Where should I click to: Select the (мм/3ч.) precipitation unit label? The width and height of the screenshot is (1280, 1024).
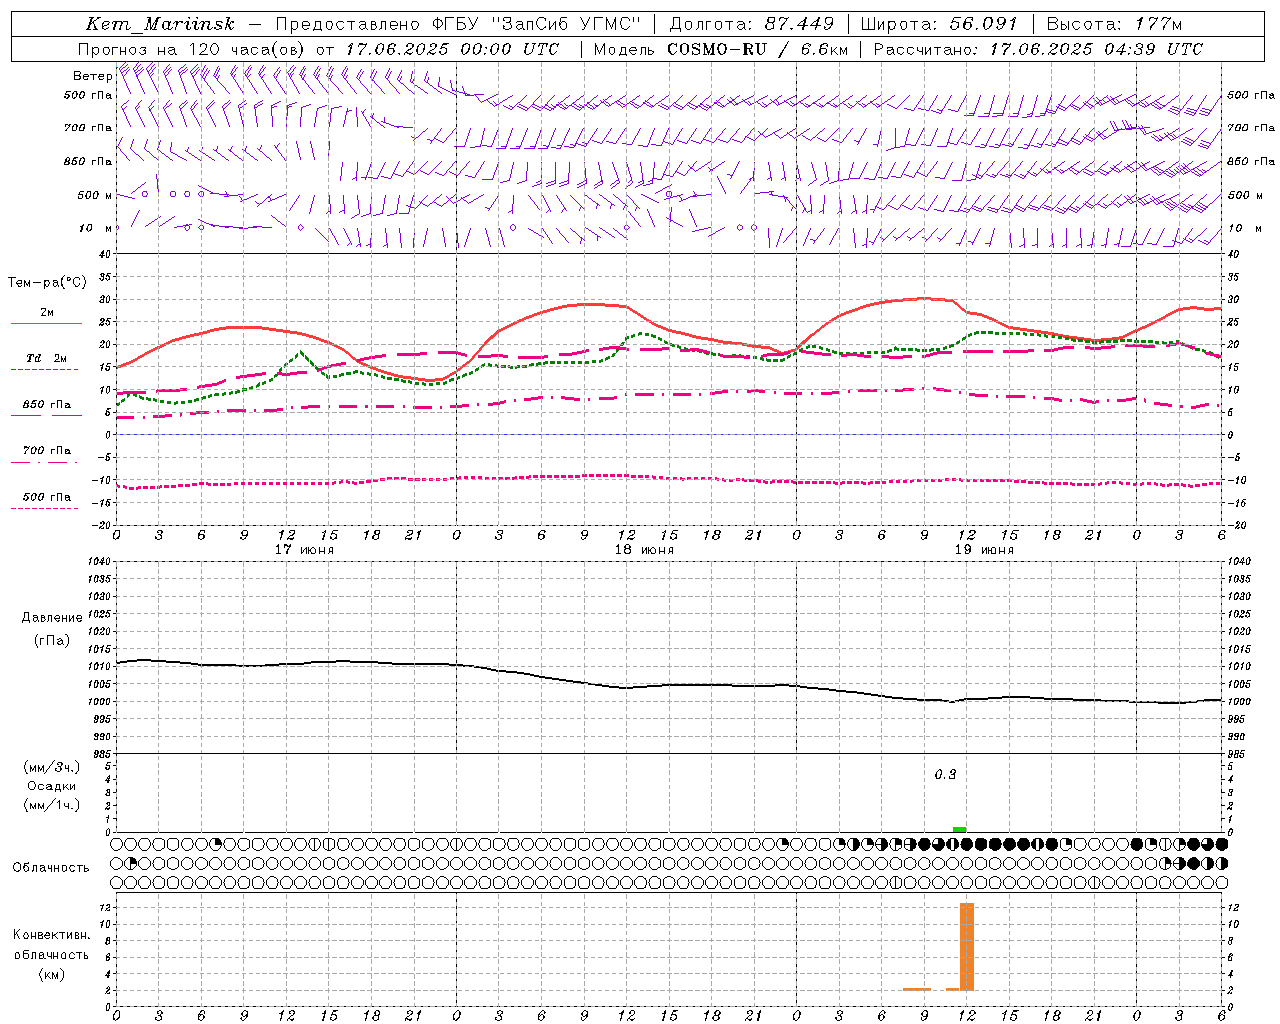tap(52, 767)
